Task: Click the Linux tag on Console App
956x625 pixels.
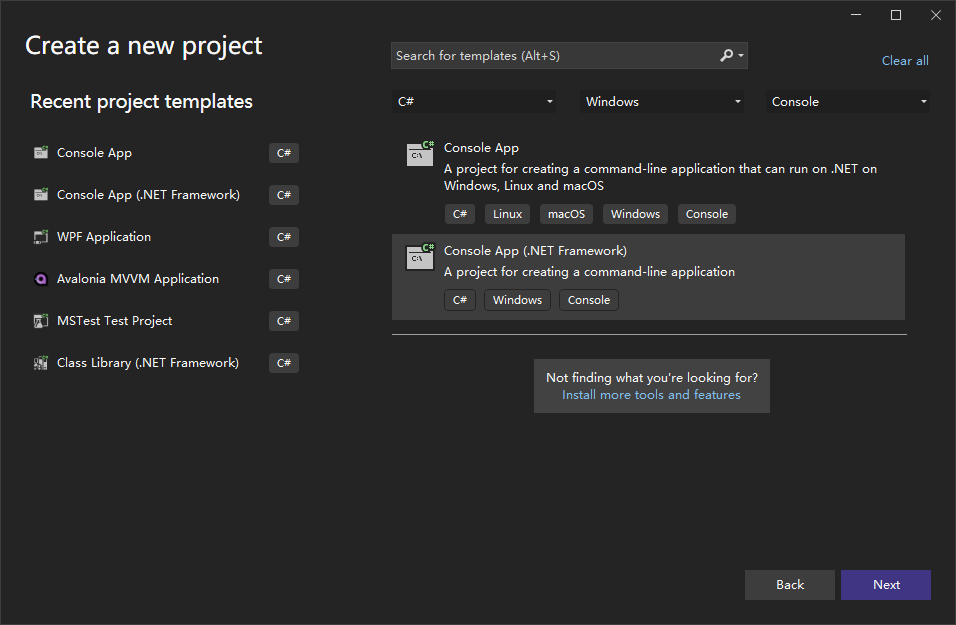Action: [x=507, y=214]
